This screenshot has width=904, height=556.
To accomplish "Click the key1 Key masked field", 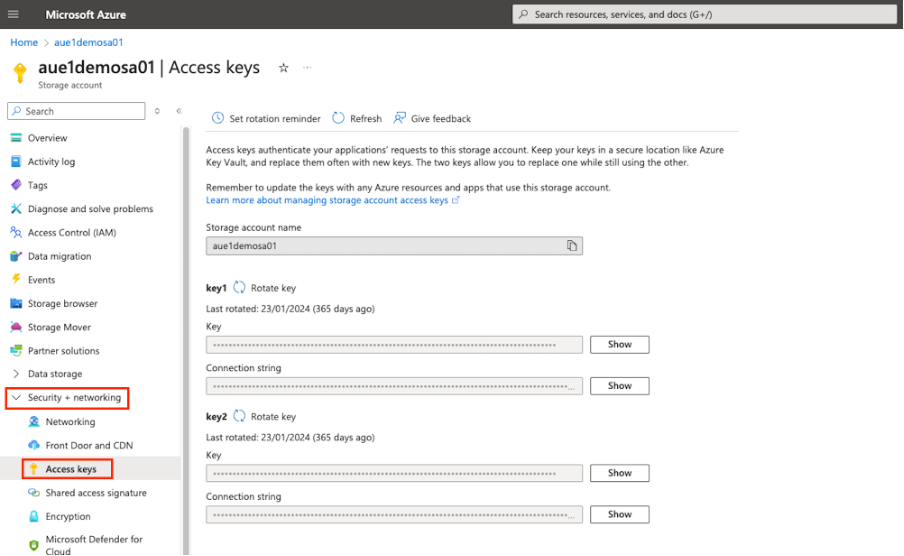I will [x=394, y=345].
